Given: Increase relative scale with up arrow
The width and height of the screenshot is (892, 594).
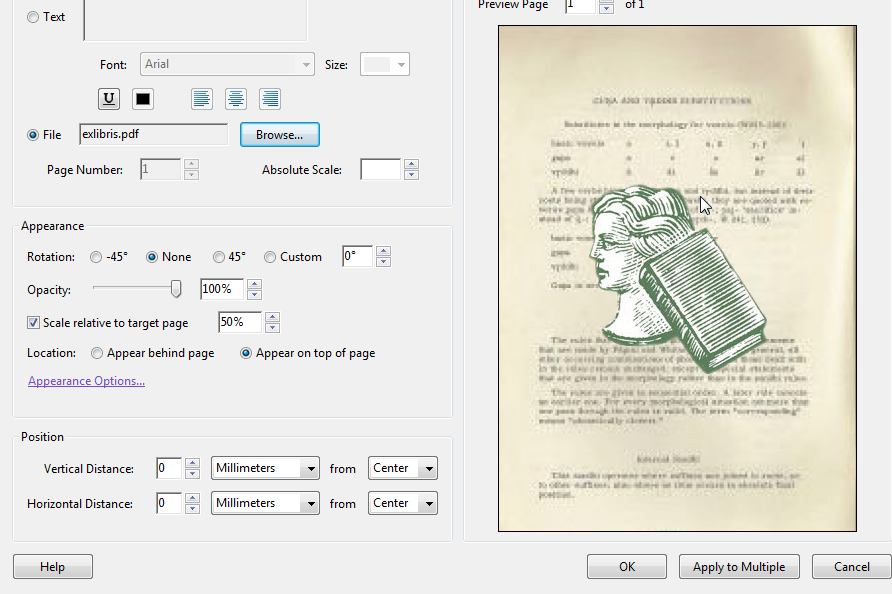Looking at the screenshot, I should pos(272,317).
